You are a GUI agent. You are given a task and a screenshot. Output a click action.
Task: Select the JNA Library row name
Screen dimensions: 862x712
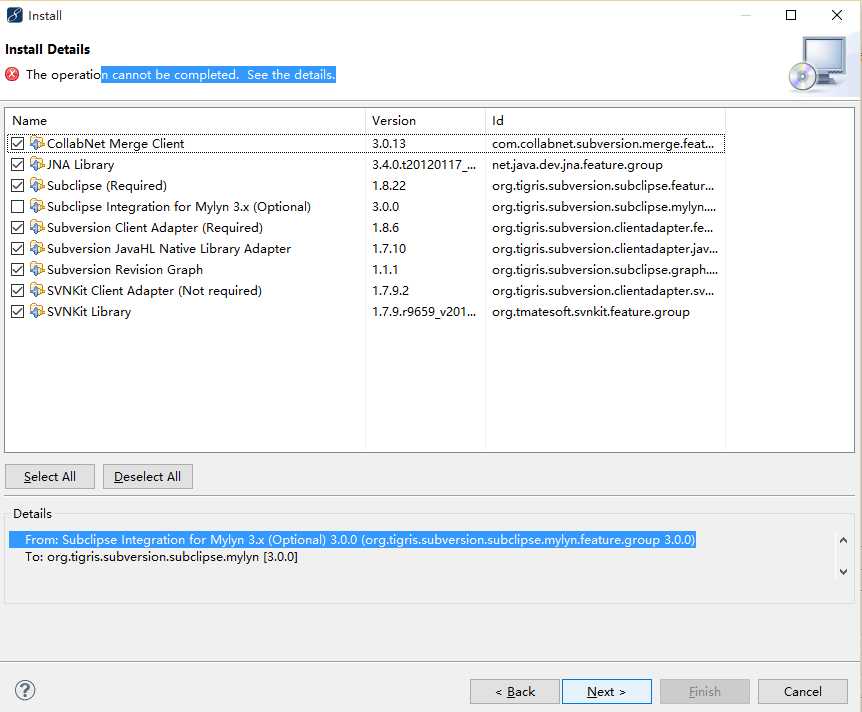coord(81,164)
